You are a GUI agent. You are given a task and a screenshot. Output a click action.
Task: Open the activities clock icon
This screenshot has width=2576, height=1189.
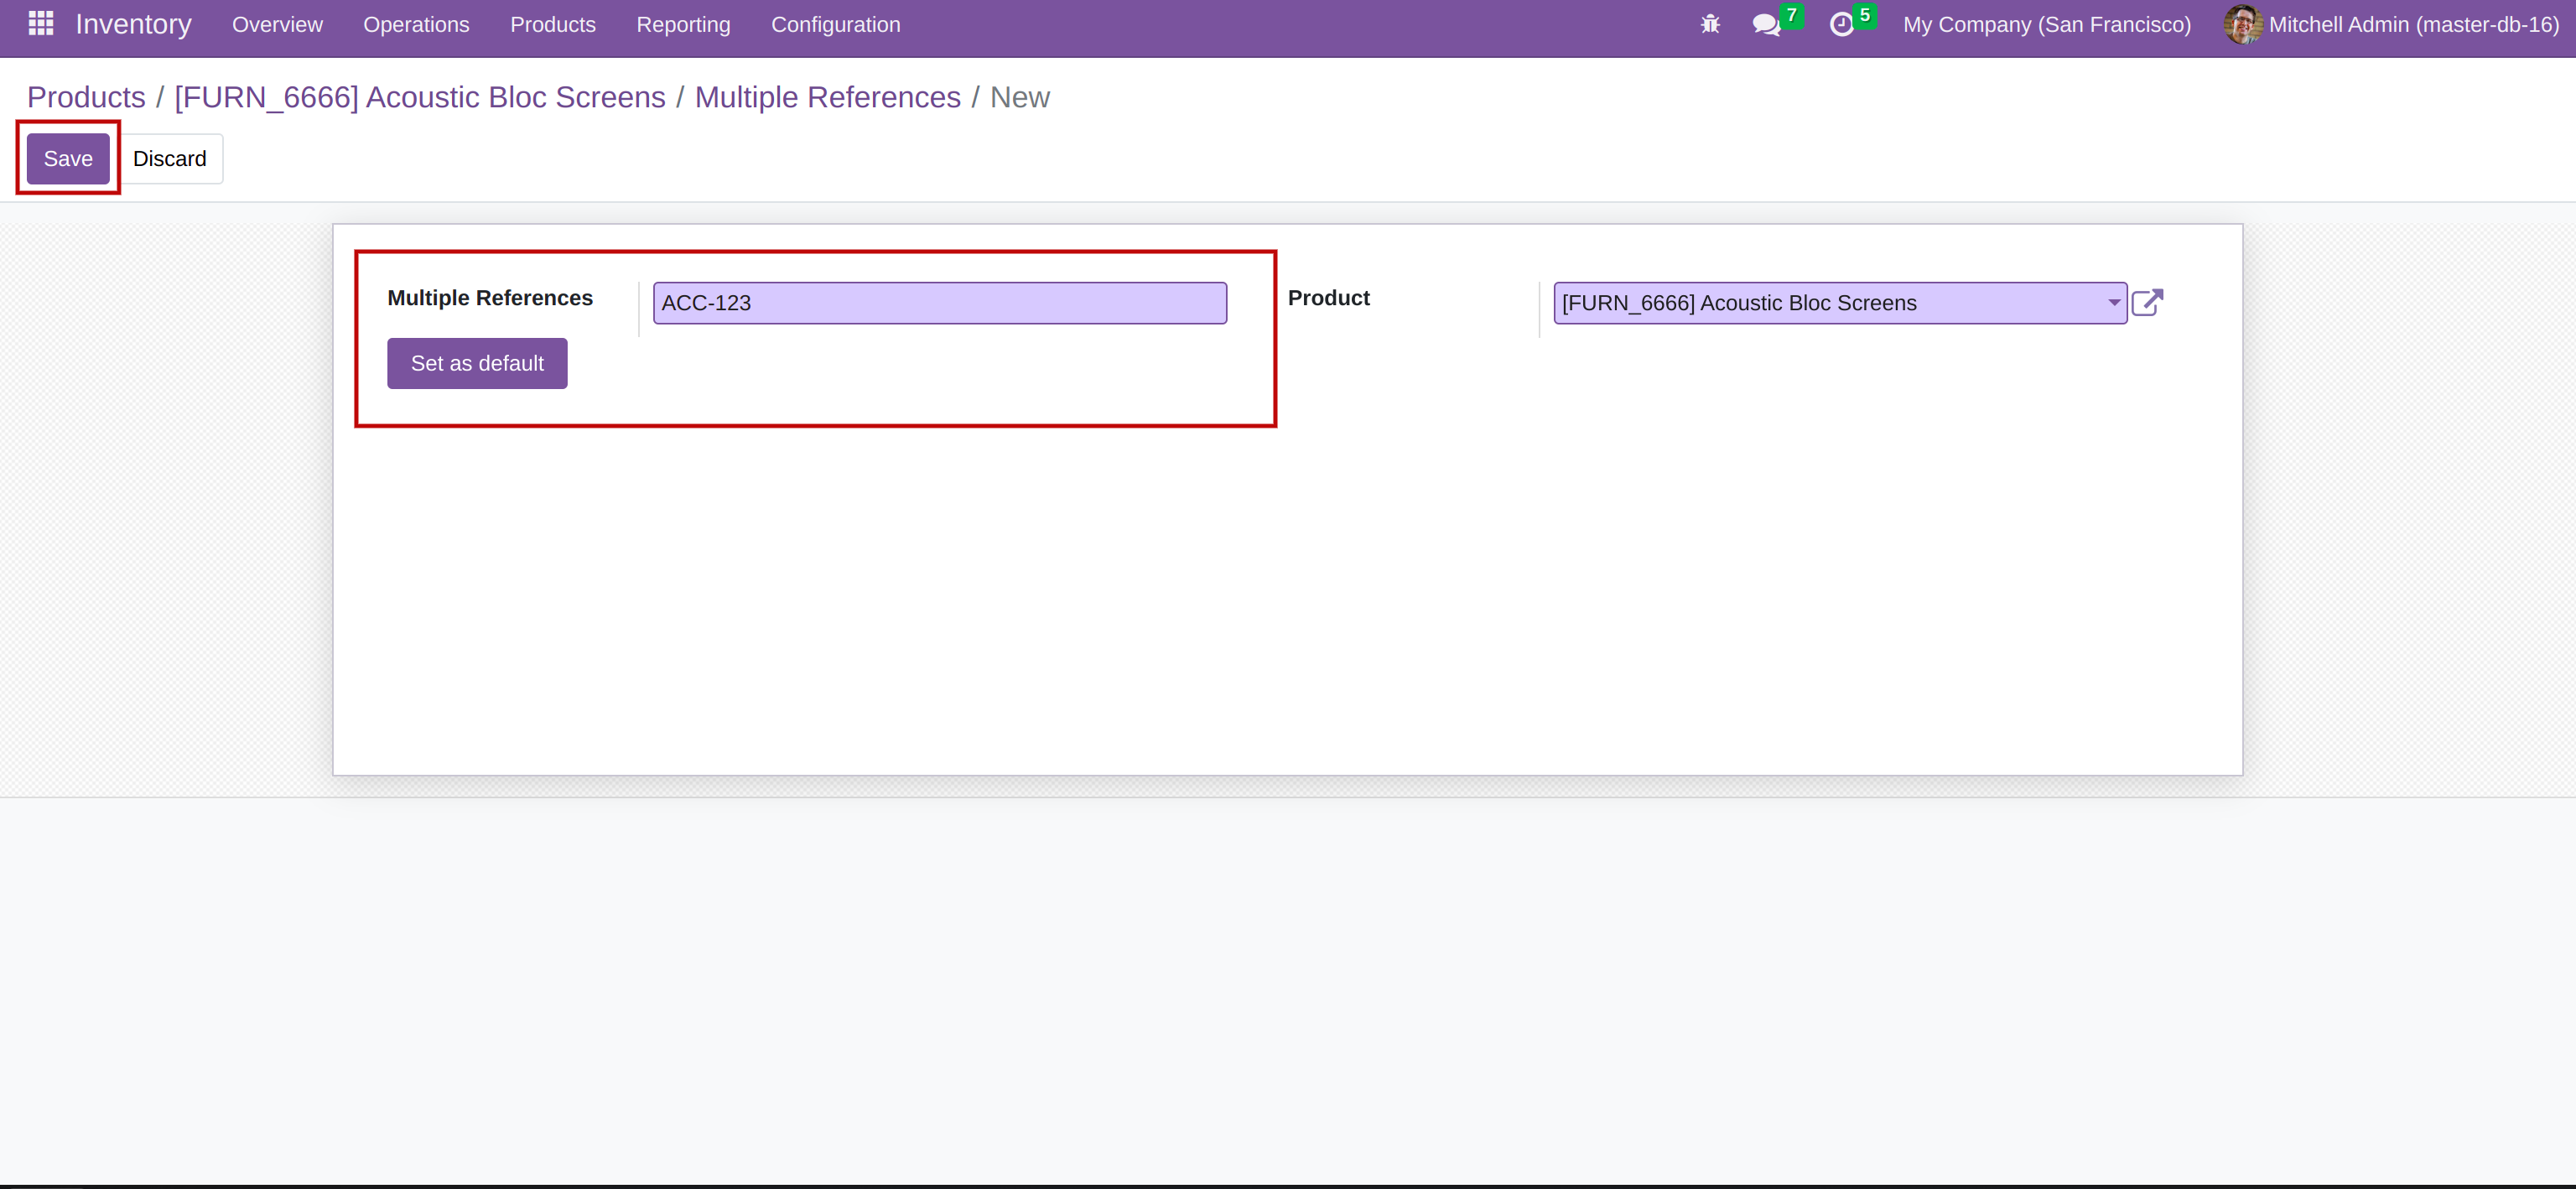(x=1841, y=25)
